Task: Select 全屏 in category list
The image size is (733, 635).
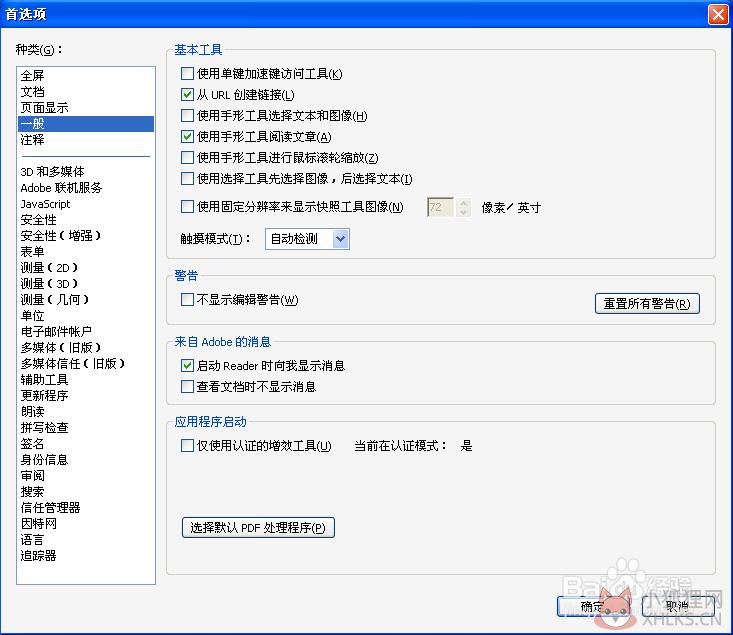Action: [x=86, y=75]
